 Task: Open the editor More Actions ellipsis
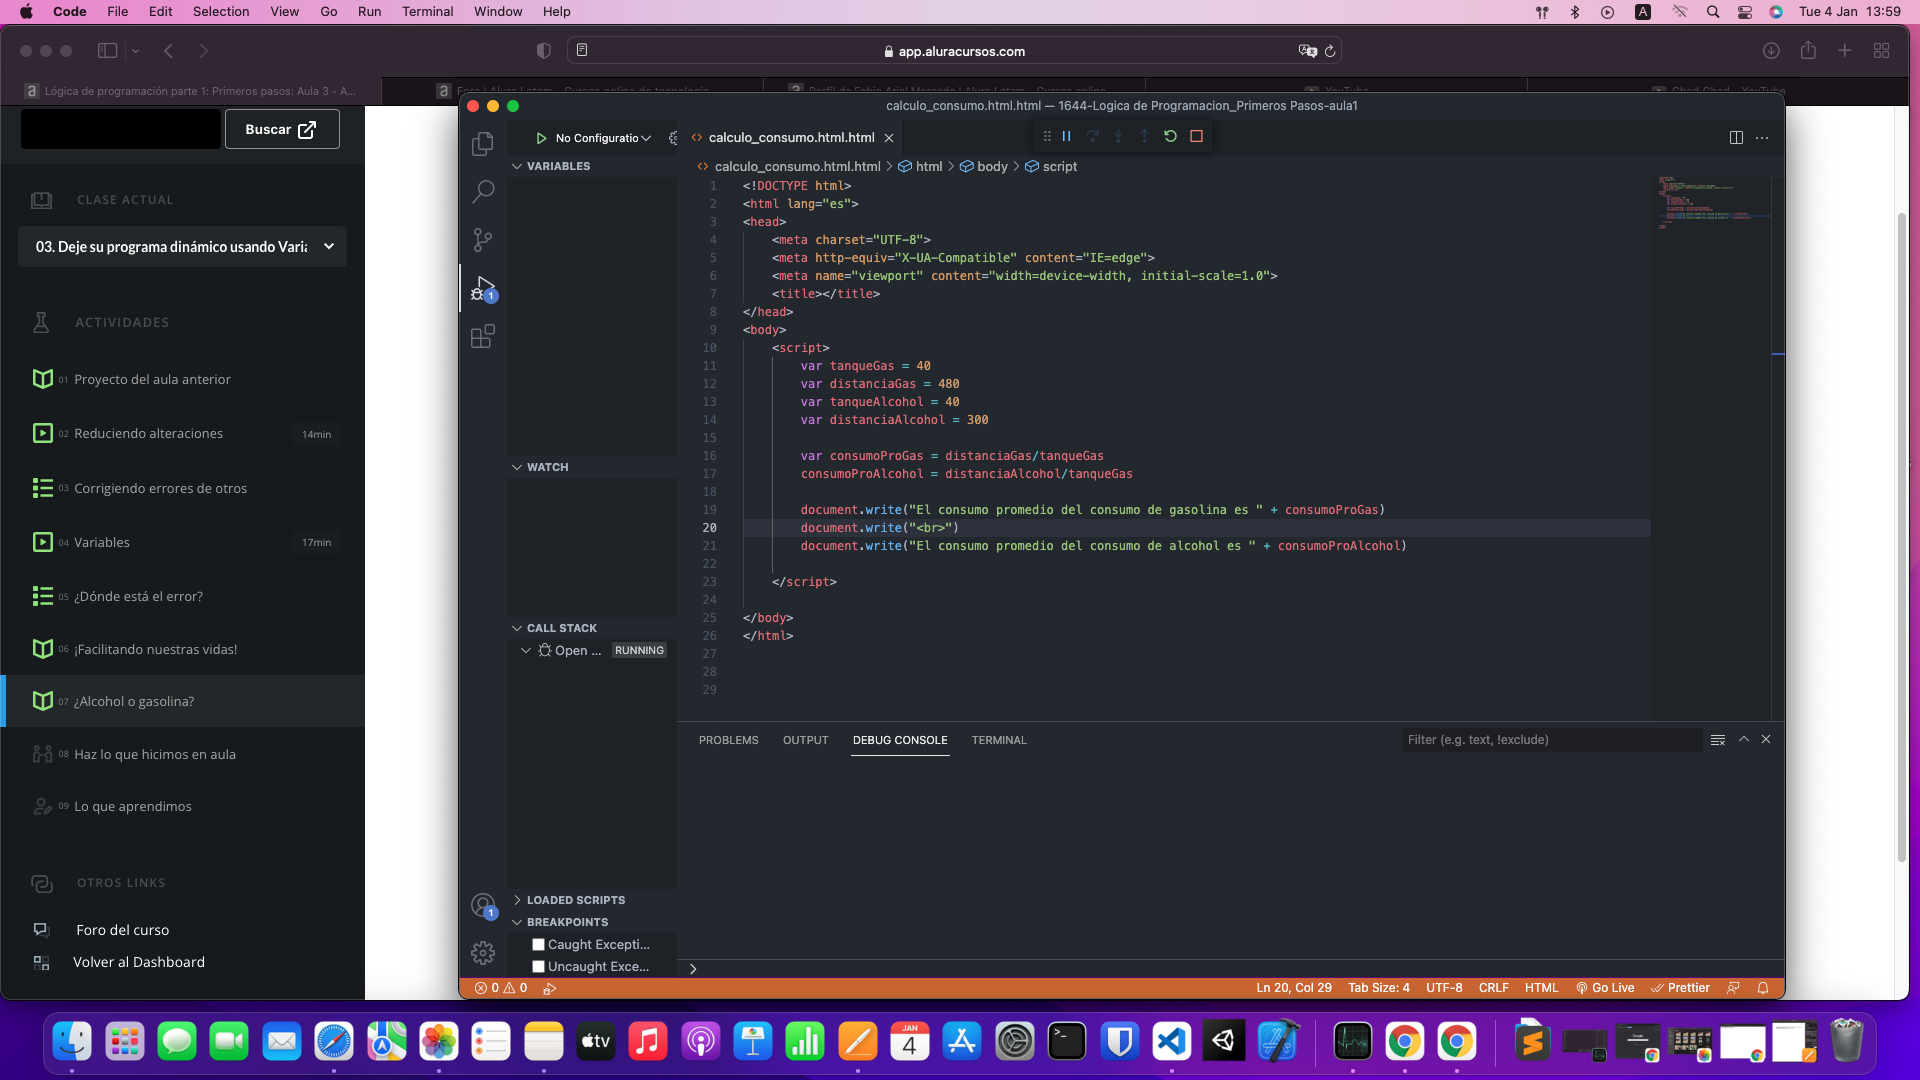click(x=1762, y=137)
